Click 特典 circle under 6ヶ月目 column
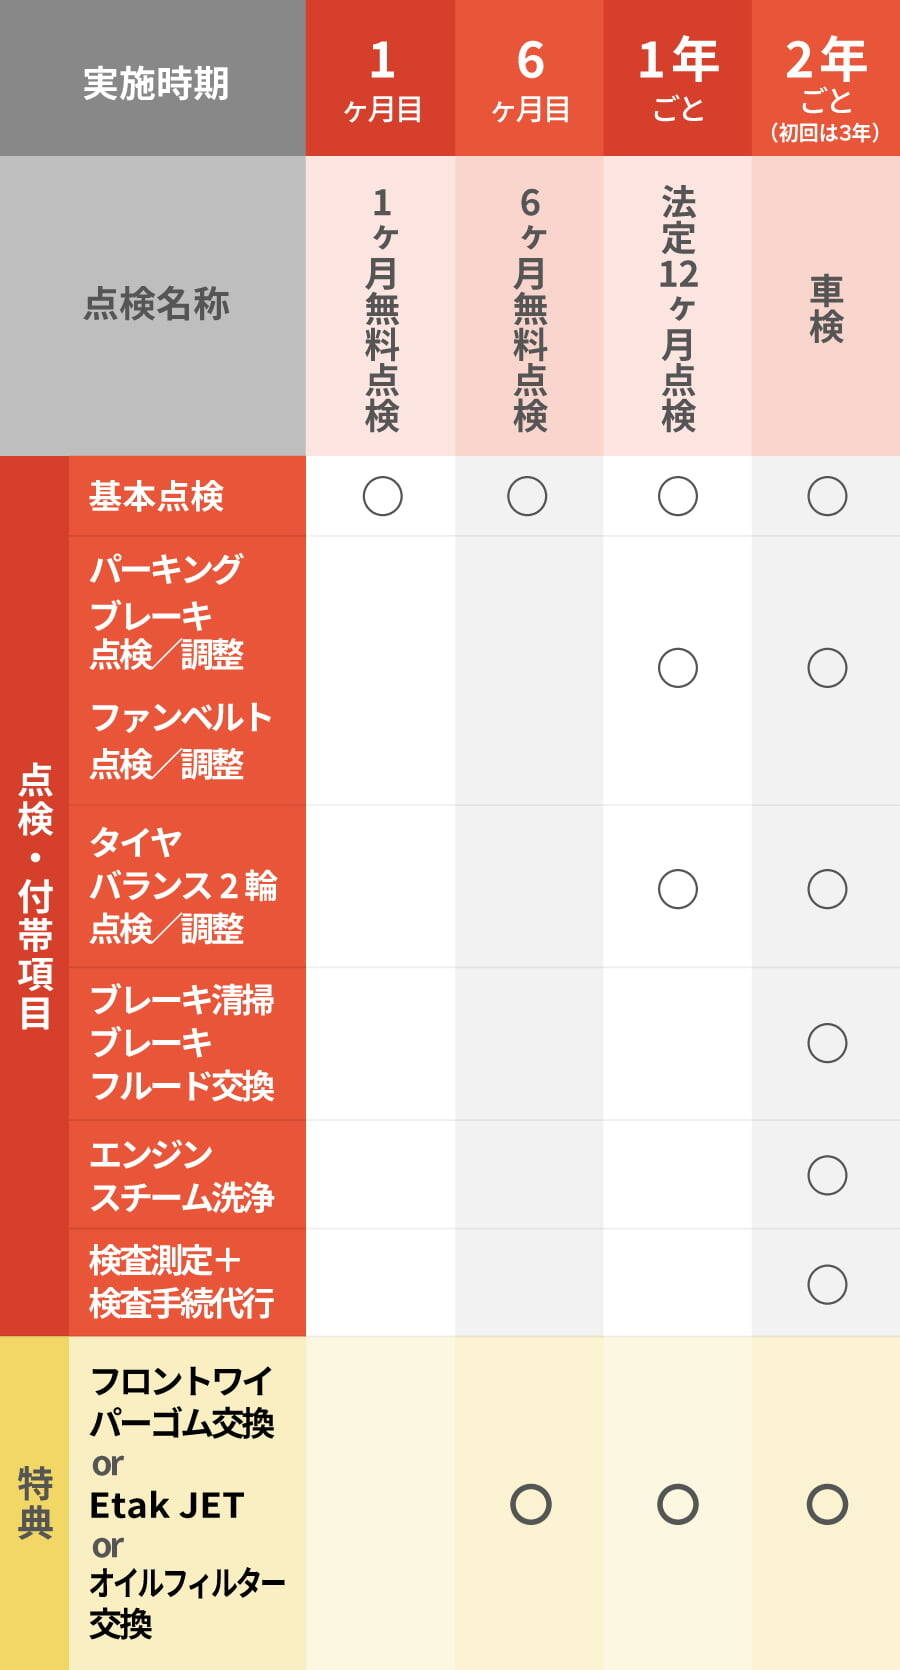This screenshot has height=1670, width=900. (x=530, y=1504)
